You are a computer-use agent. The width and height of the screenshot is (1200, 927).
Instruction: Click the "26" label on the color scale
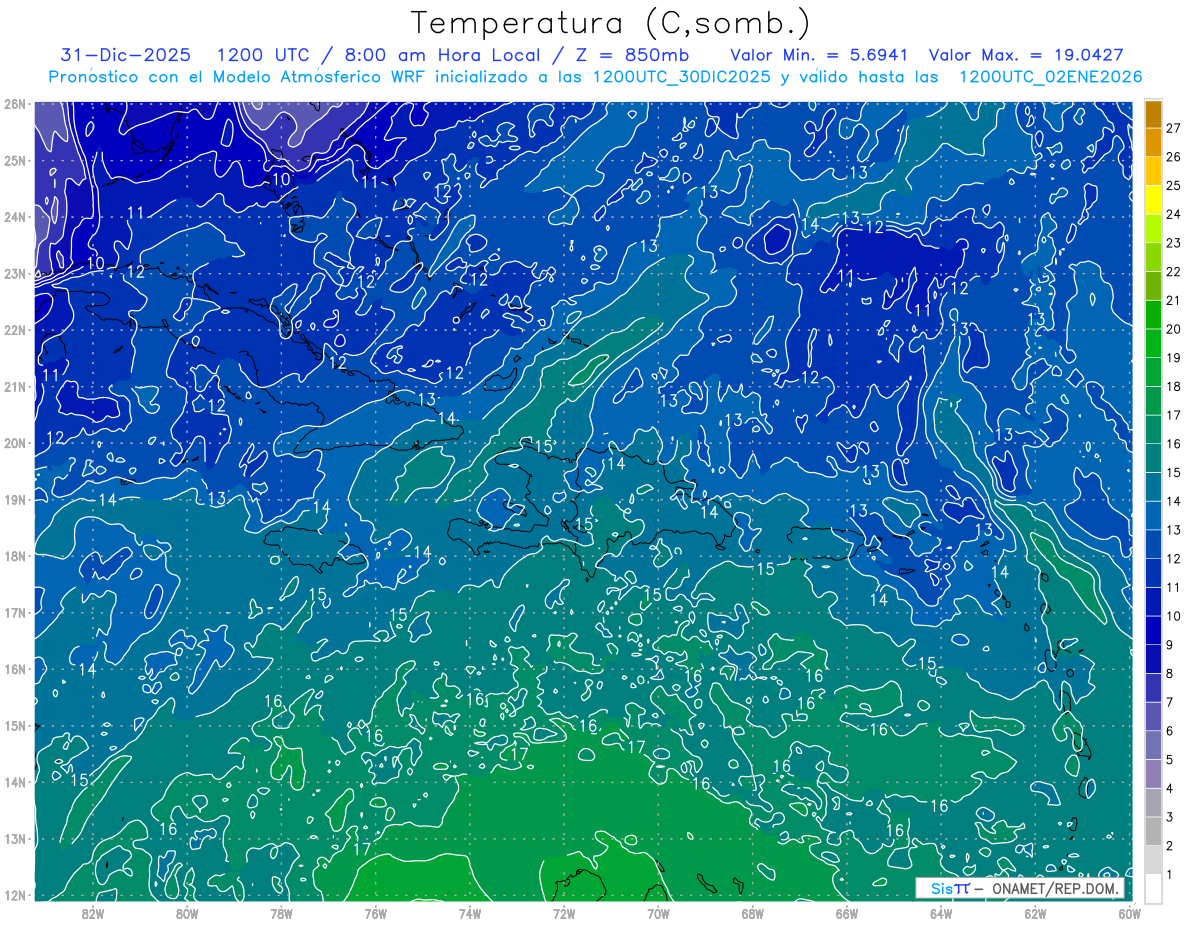click(1174, 157)
